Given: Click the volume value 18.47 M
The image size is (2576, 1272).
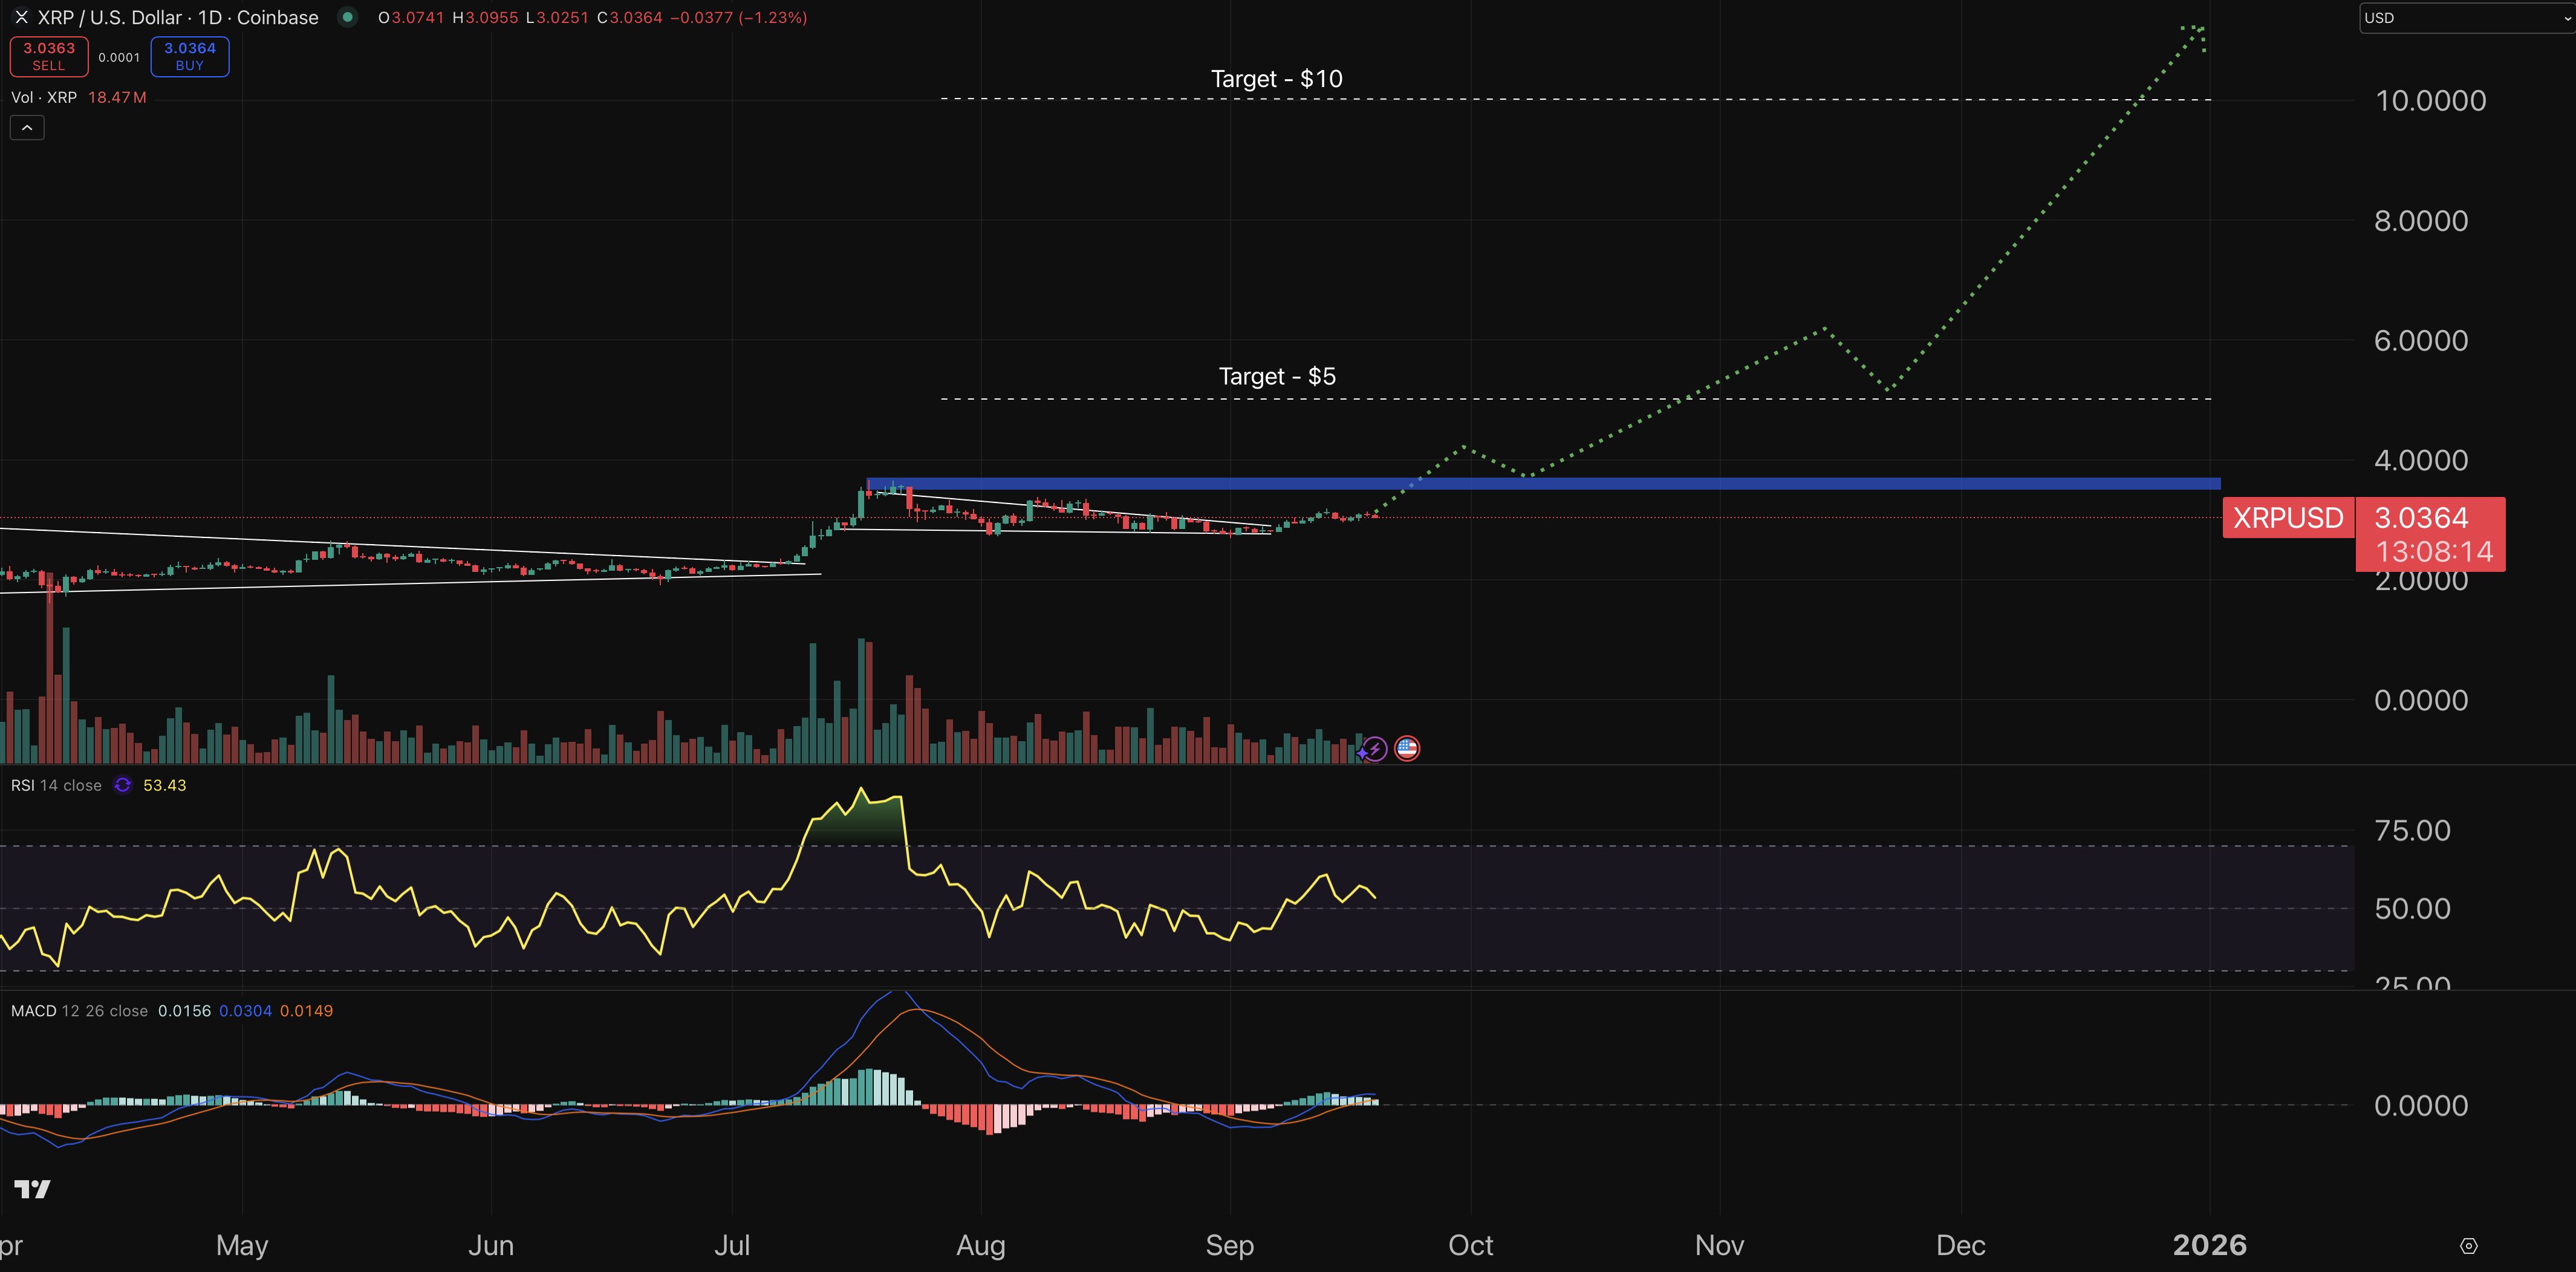Looking at the screenshot, I should (x=117, y=97).
